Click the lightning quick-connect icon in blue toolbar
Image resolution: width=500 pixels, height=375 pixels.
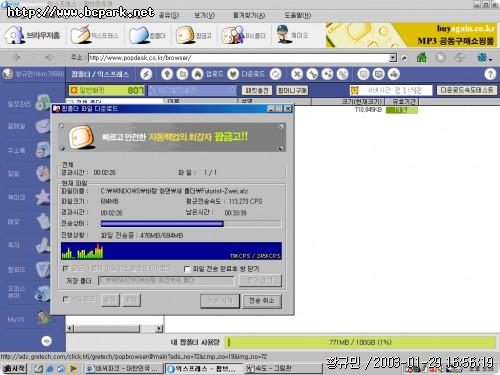tap(146, 74)
